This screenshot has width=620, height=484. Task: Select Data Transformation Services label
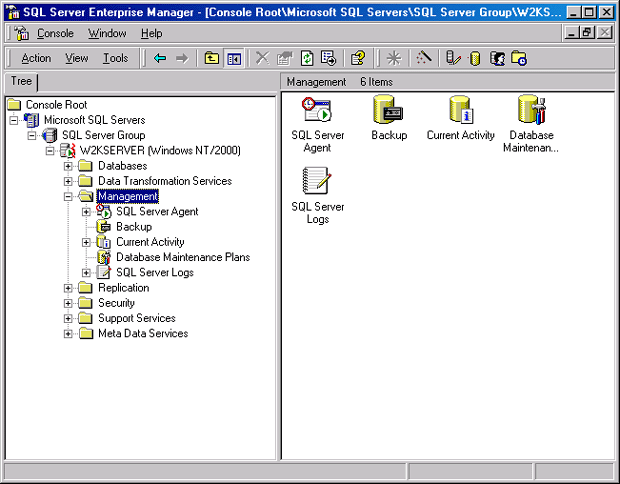click(x=165, y=181)
